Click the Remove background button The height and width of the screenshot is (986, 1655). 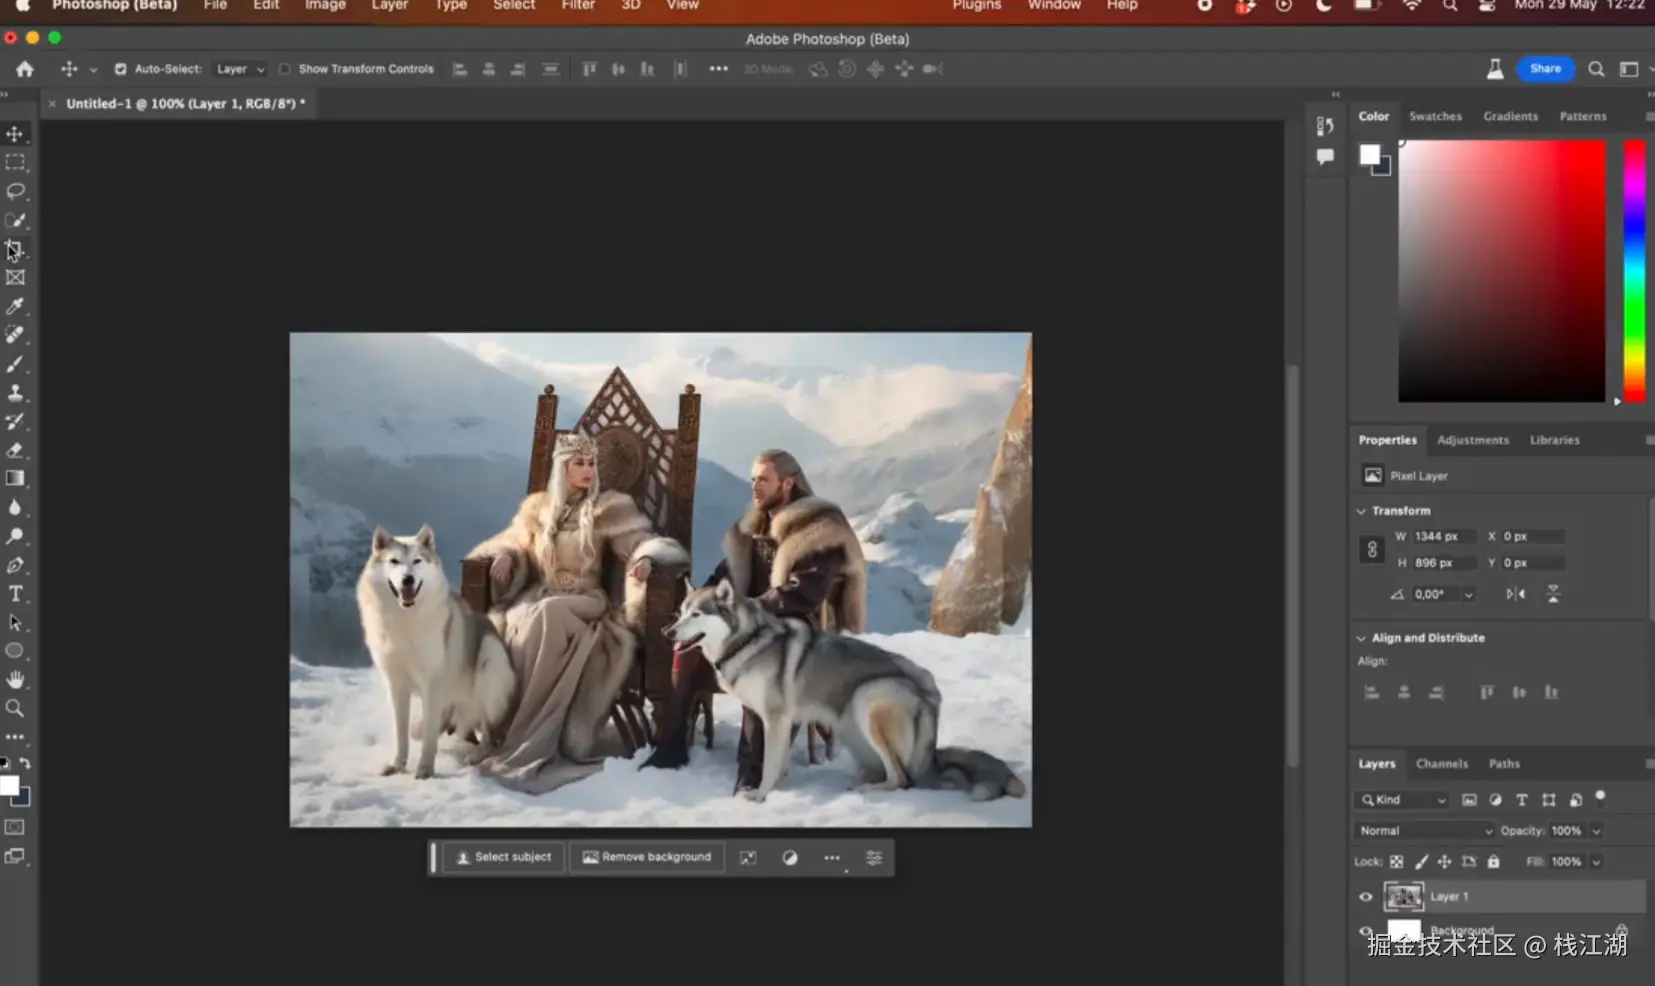[647, 858]
